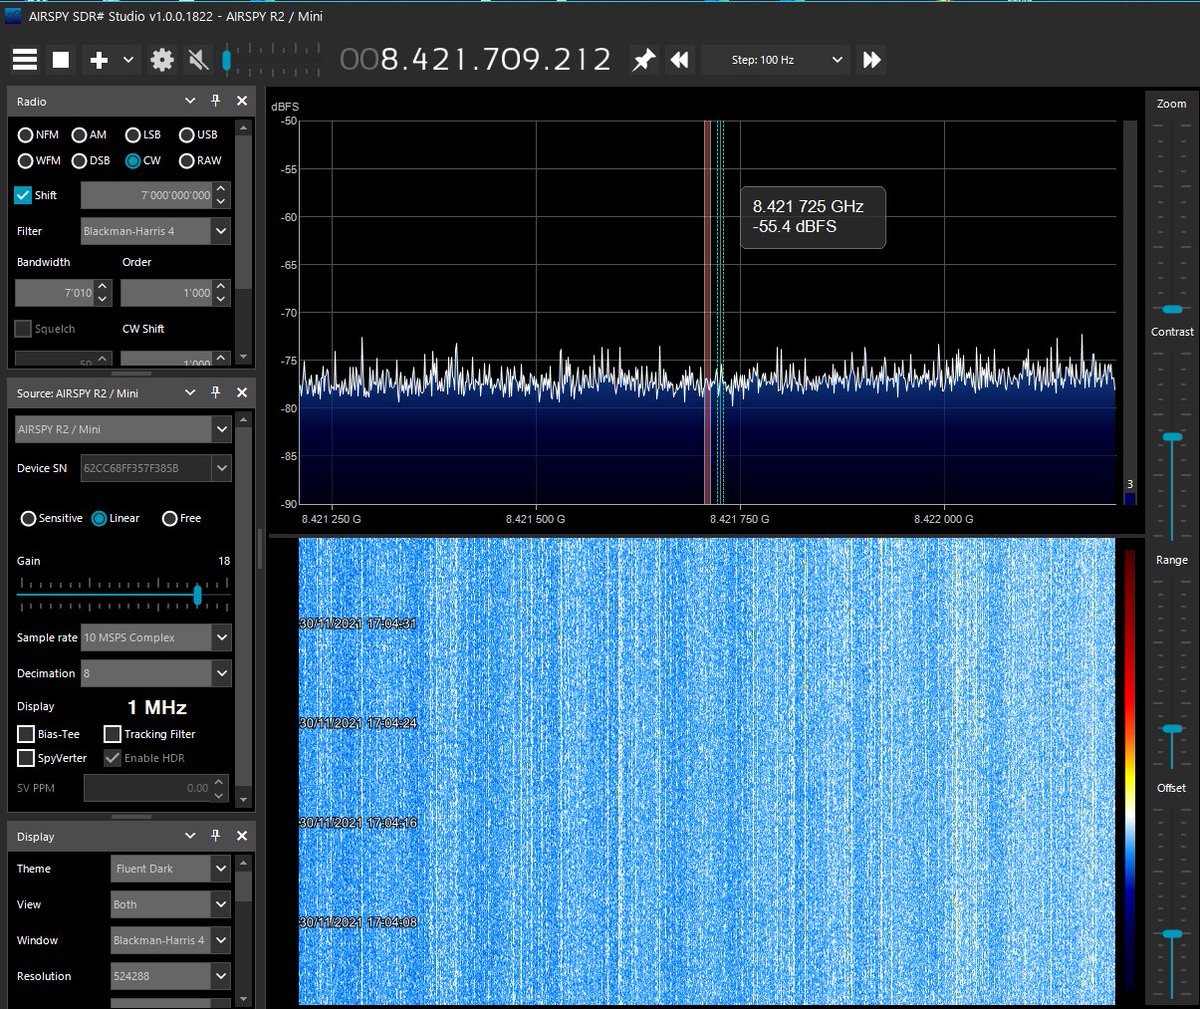This screenshot has width=1200, height=1009.
Task: Open the Device SN dropdown
Action: [x=155, y=468]
